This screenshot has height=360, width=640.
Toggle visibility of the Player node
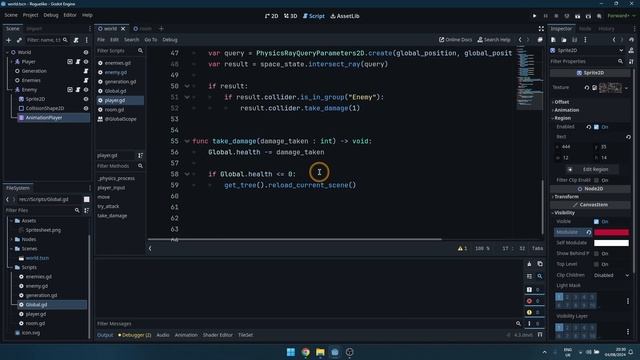pyautogui.click(x=86, y=62)
